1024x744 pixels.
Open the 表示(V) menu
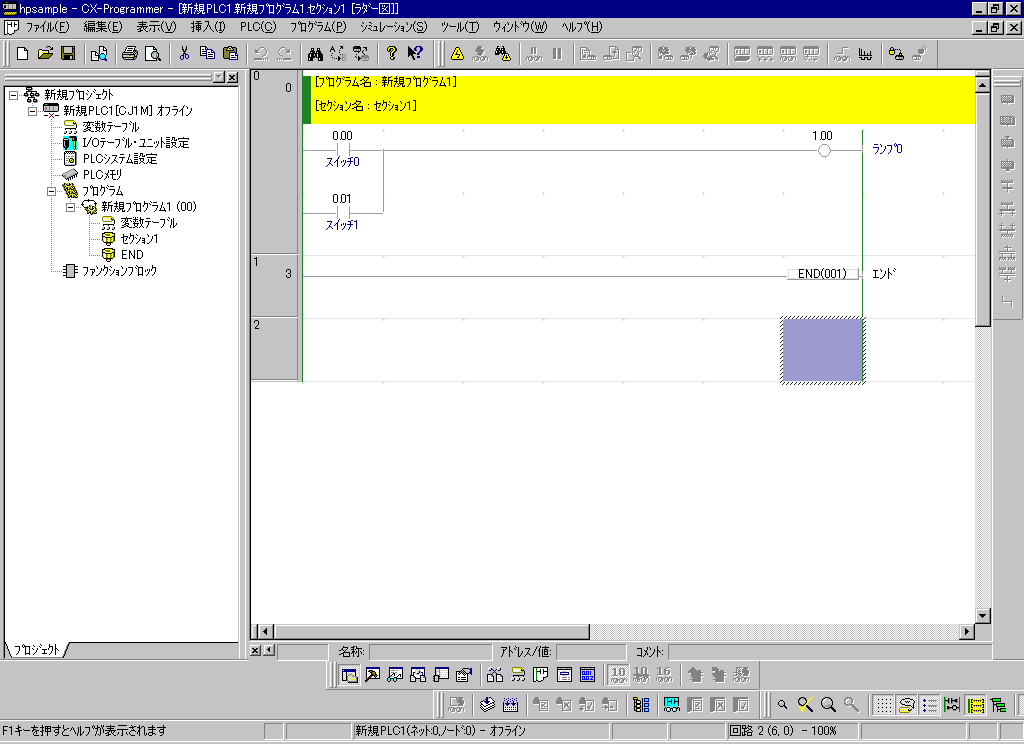tap(156, 27)
